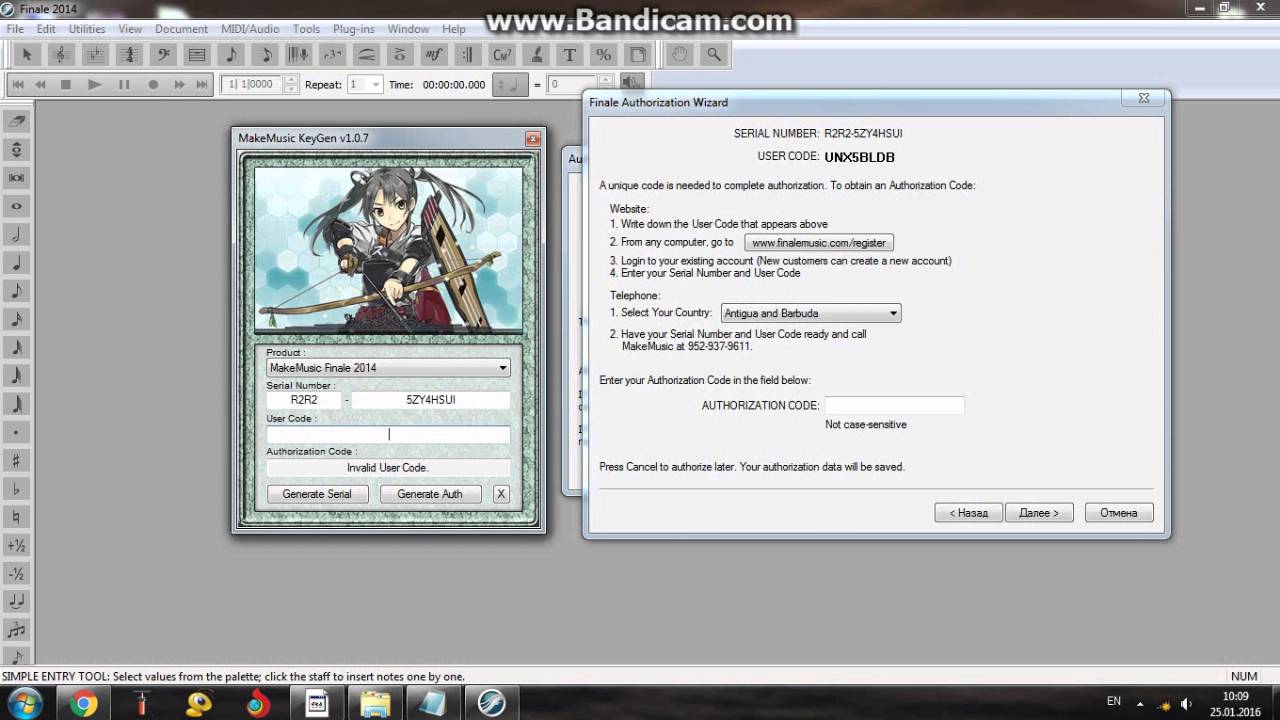This screenshot has width=1280, height=720.
Task: Click the Generate Auth button
Action: coord(430,494)
